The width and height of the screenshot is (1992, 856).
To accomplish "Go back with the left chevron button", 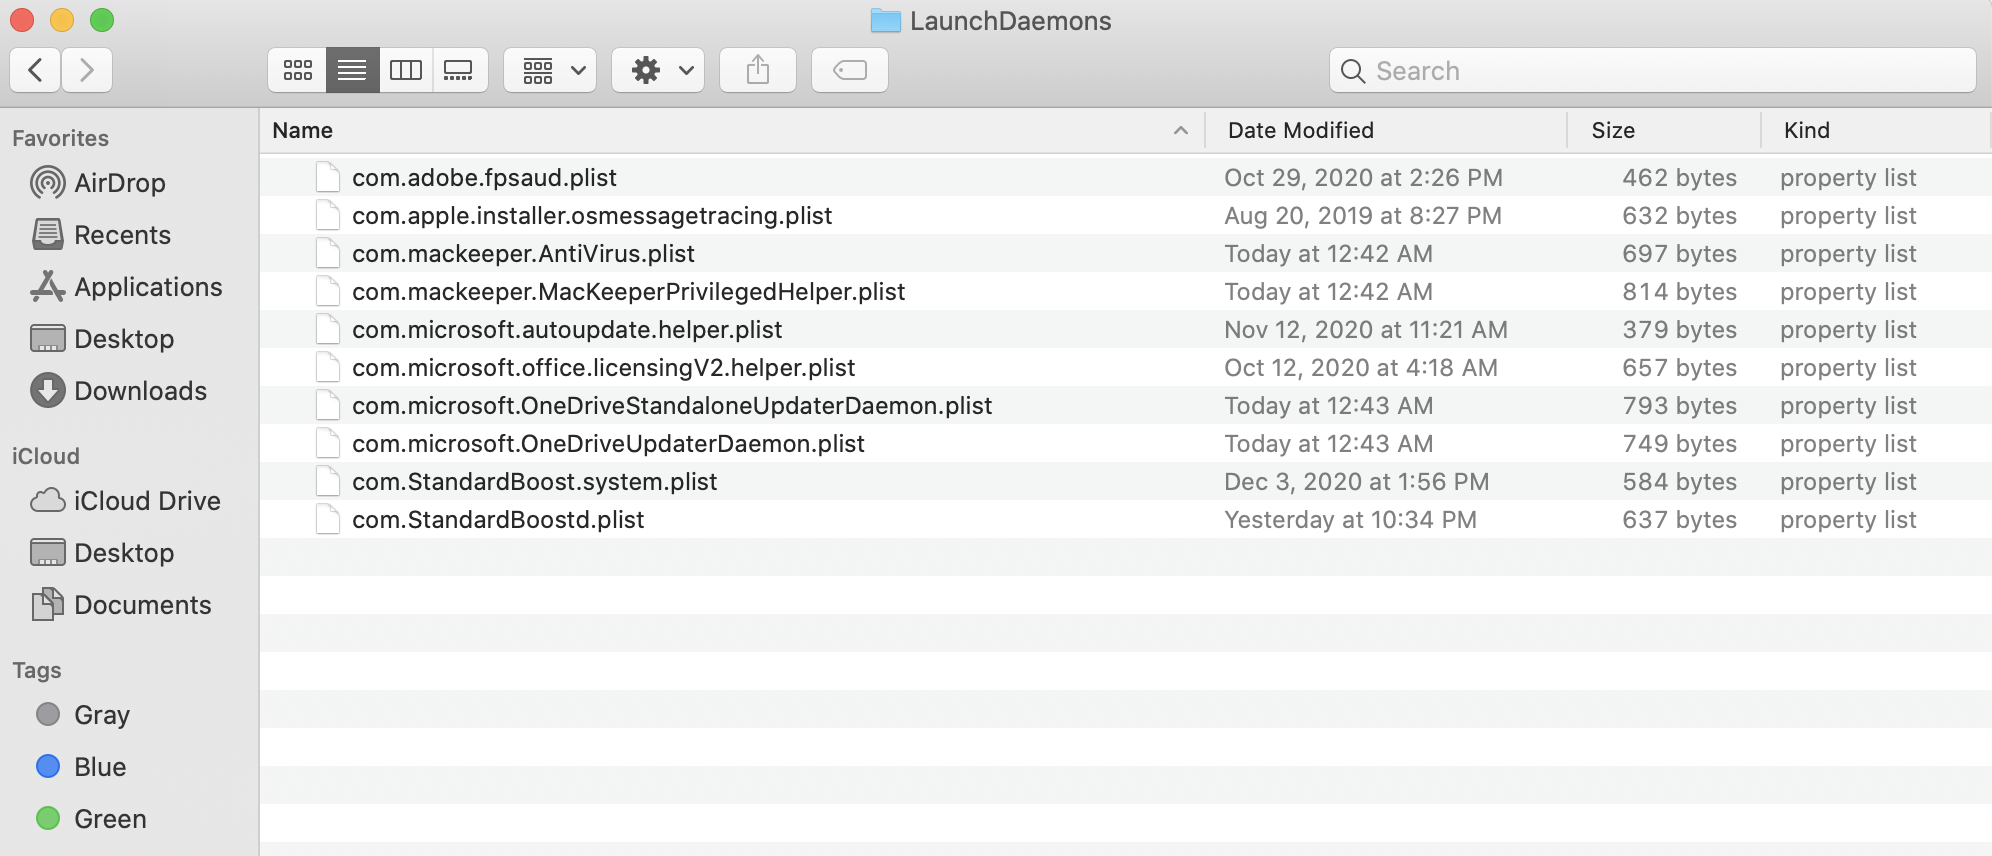I will coord(36,70).
